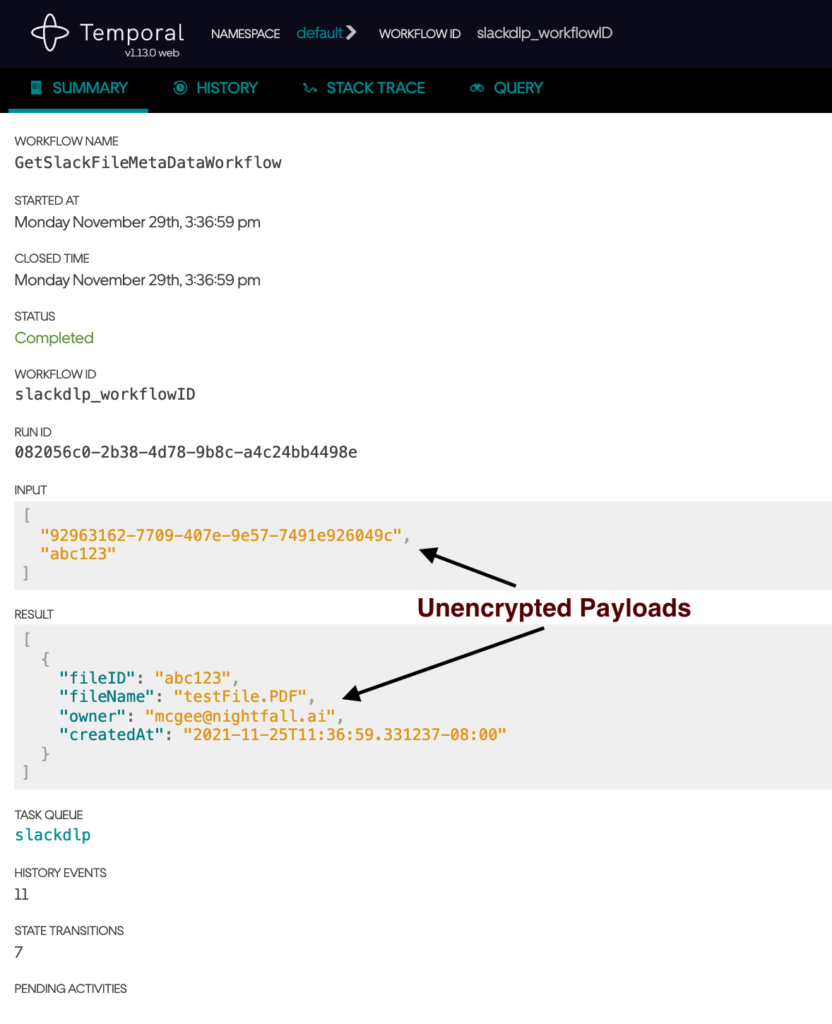Click the green Completed status text
Screen dimensions: 832x1024
pyautogui.click(x=54, y=338)
